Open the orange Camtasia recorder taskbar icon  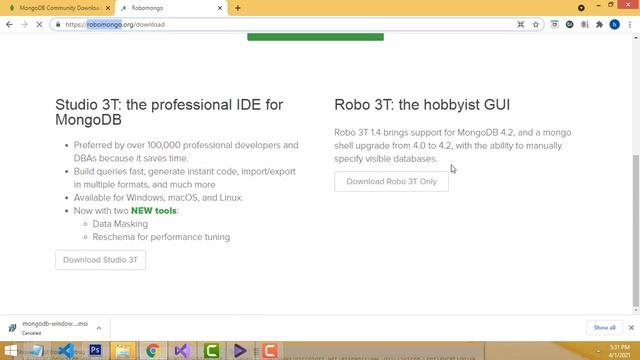(x=270, y=351)
